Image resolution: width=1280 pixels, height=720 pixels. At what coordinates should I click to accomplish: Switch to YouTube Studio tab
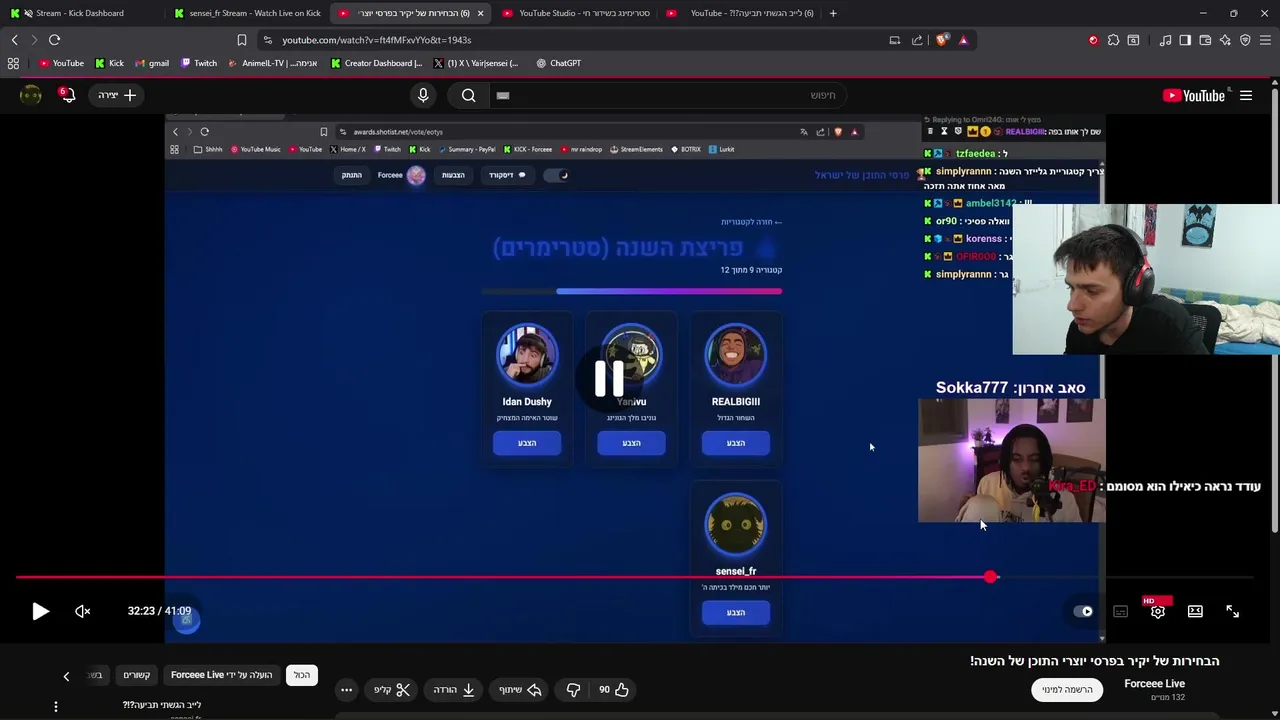tap(575, 13)
